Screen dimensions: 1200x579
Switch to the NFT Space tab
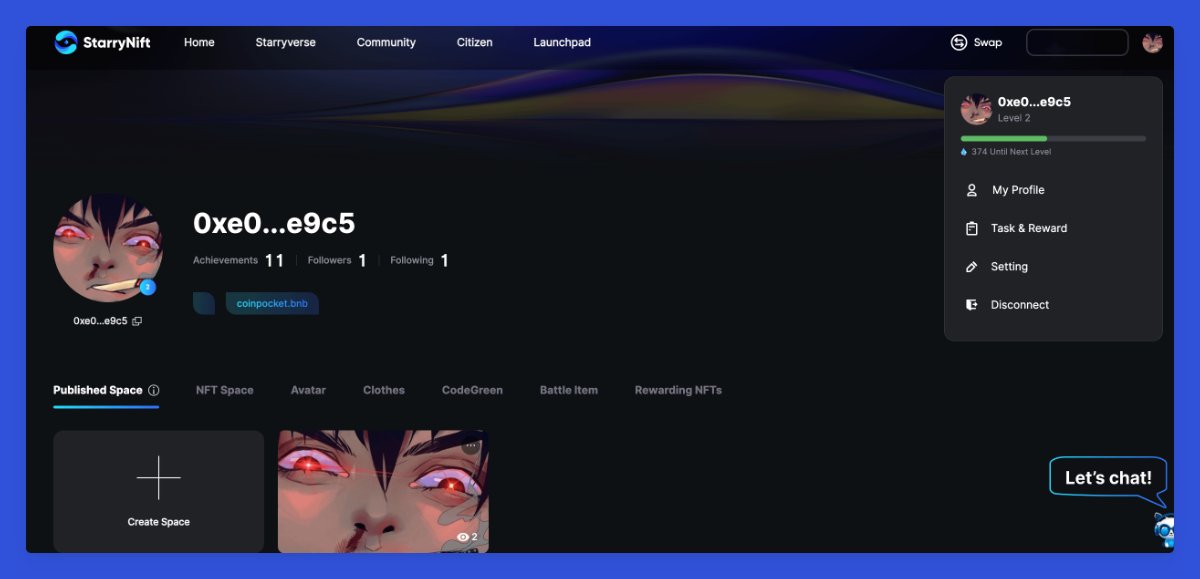coord(225,390)
